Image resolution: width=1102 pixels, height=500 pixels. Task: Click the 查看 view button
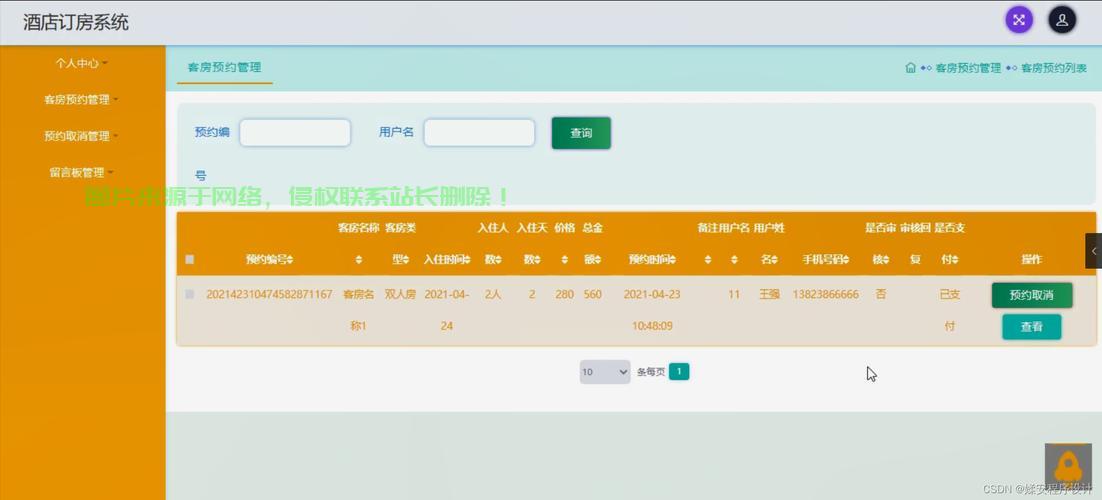click(1031, 327)
